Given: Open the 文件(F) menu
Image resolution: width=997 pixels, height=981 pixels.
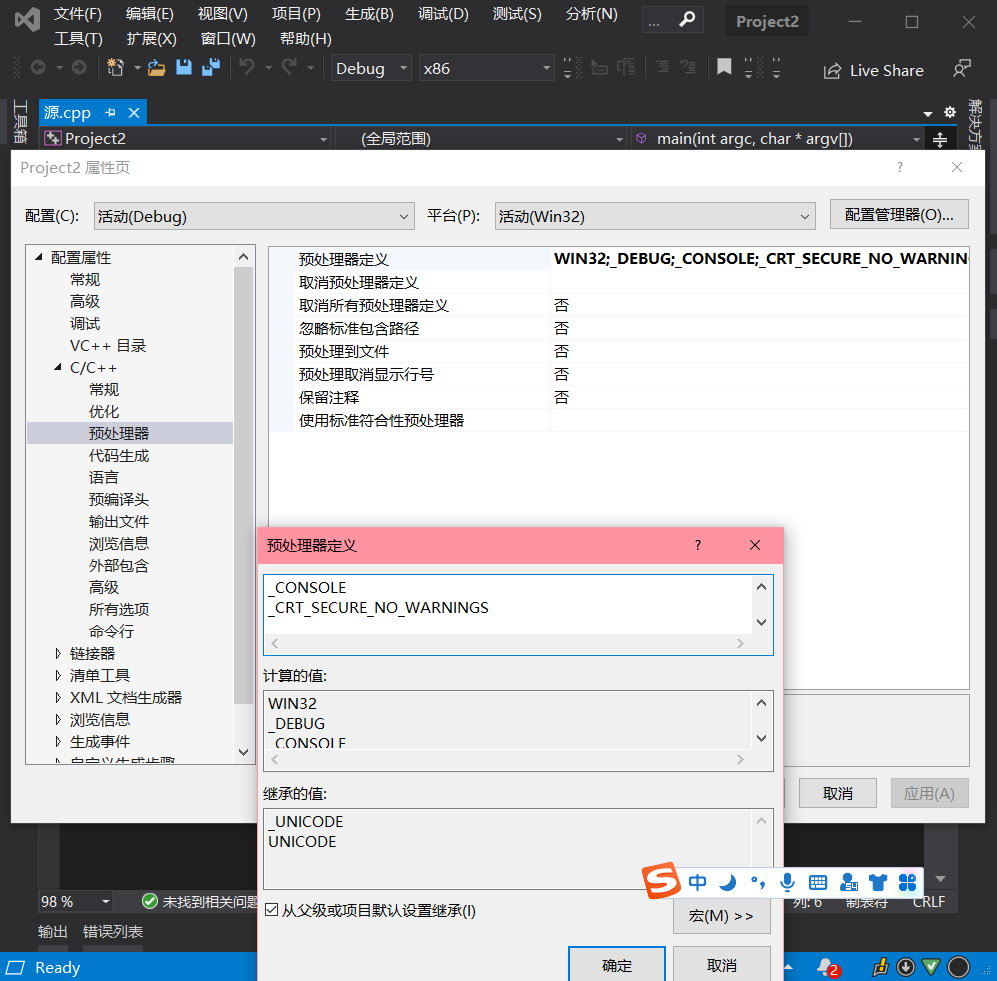Looking at the screenshot, I should click(78, 14).
